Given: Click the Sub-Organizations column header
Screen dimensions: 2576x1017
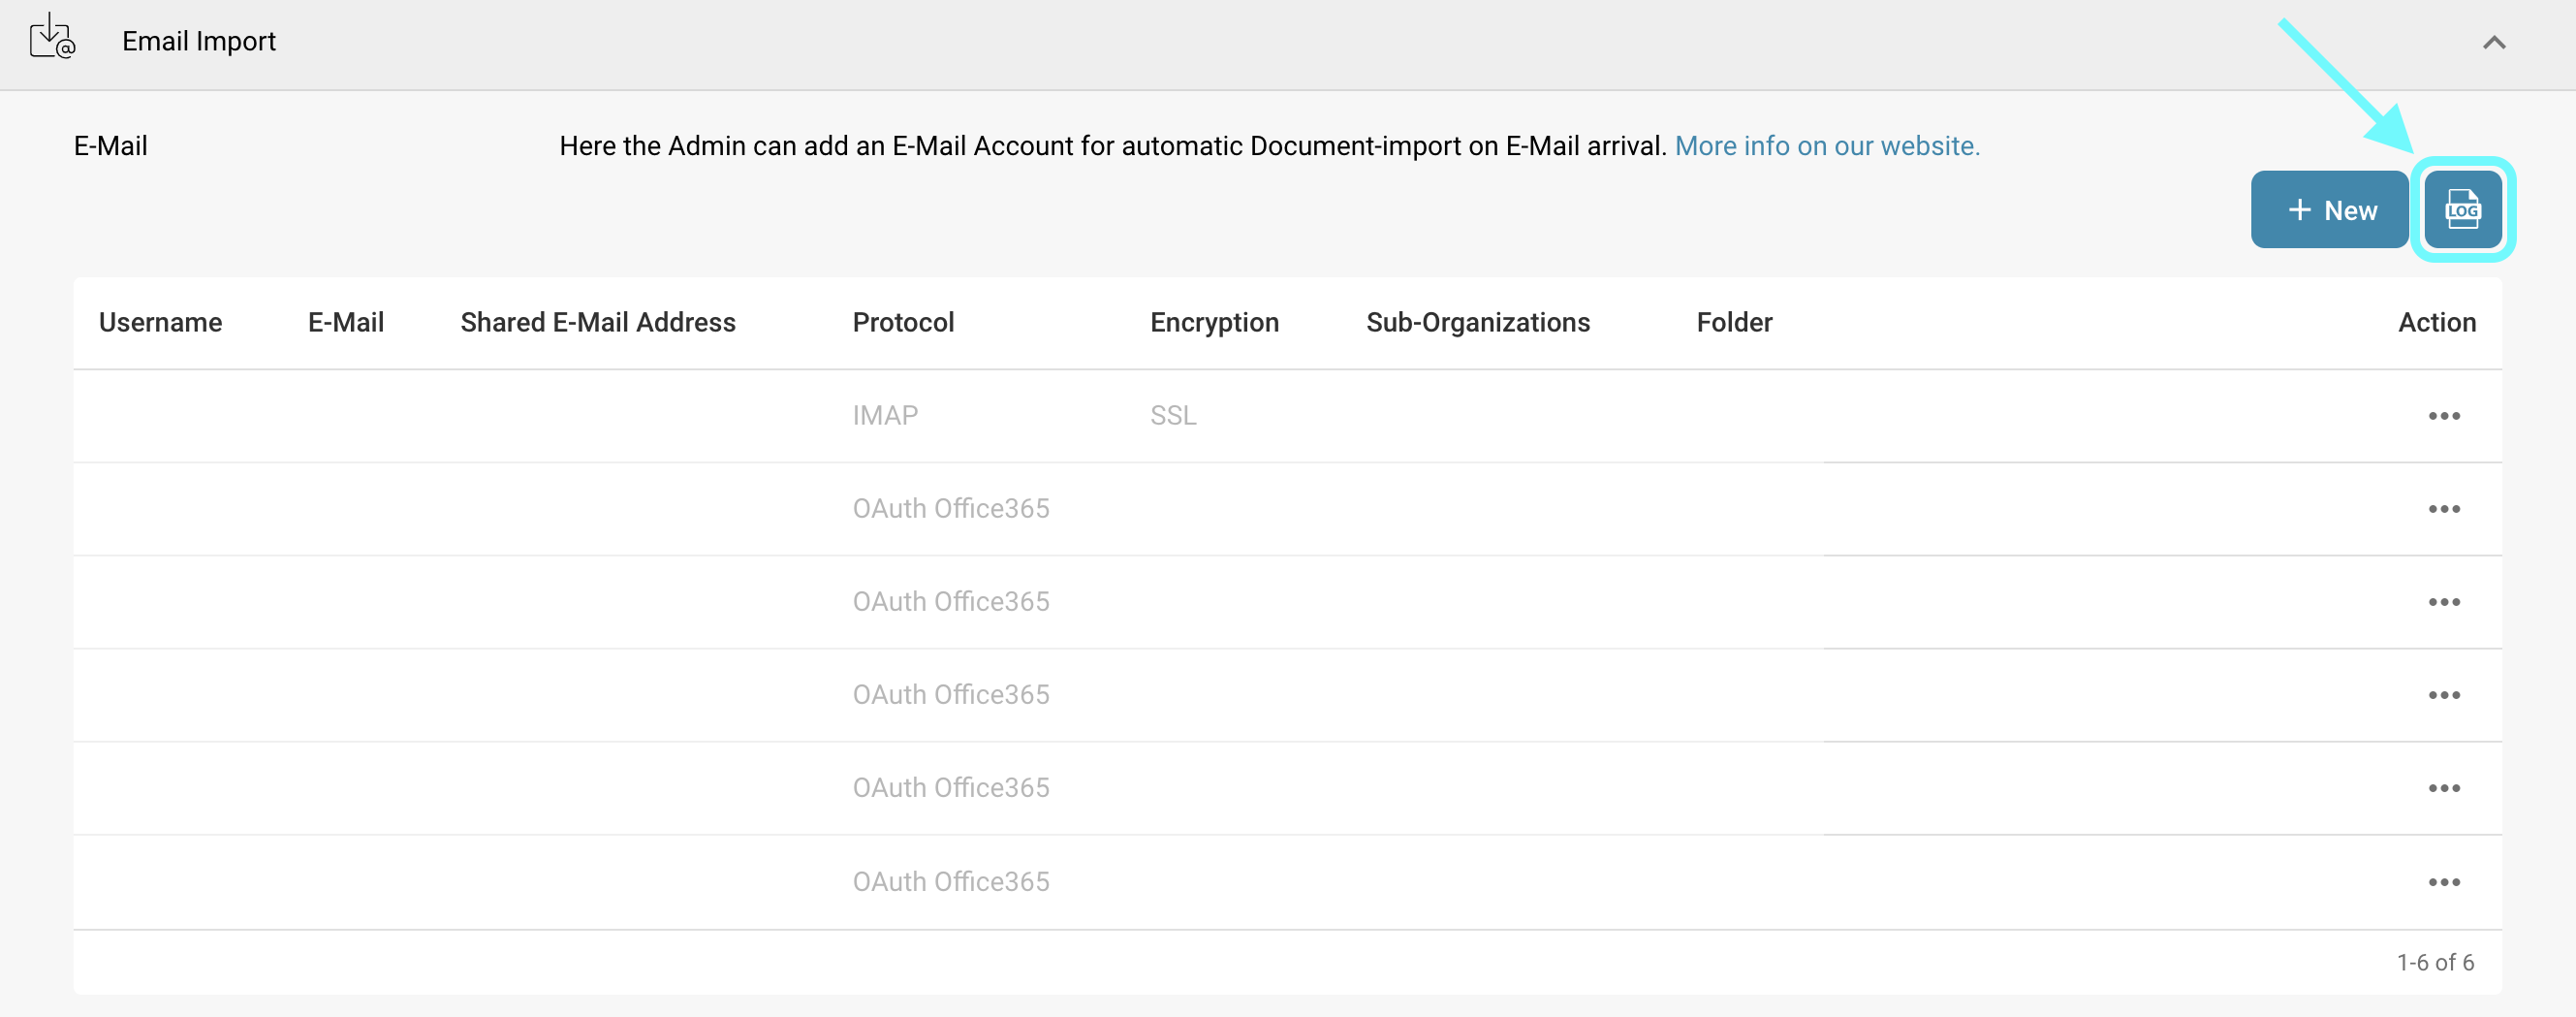Looking at the screenshot, I should click(1477, 322).
